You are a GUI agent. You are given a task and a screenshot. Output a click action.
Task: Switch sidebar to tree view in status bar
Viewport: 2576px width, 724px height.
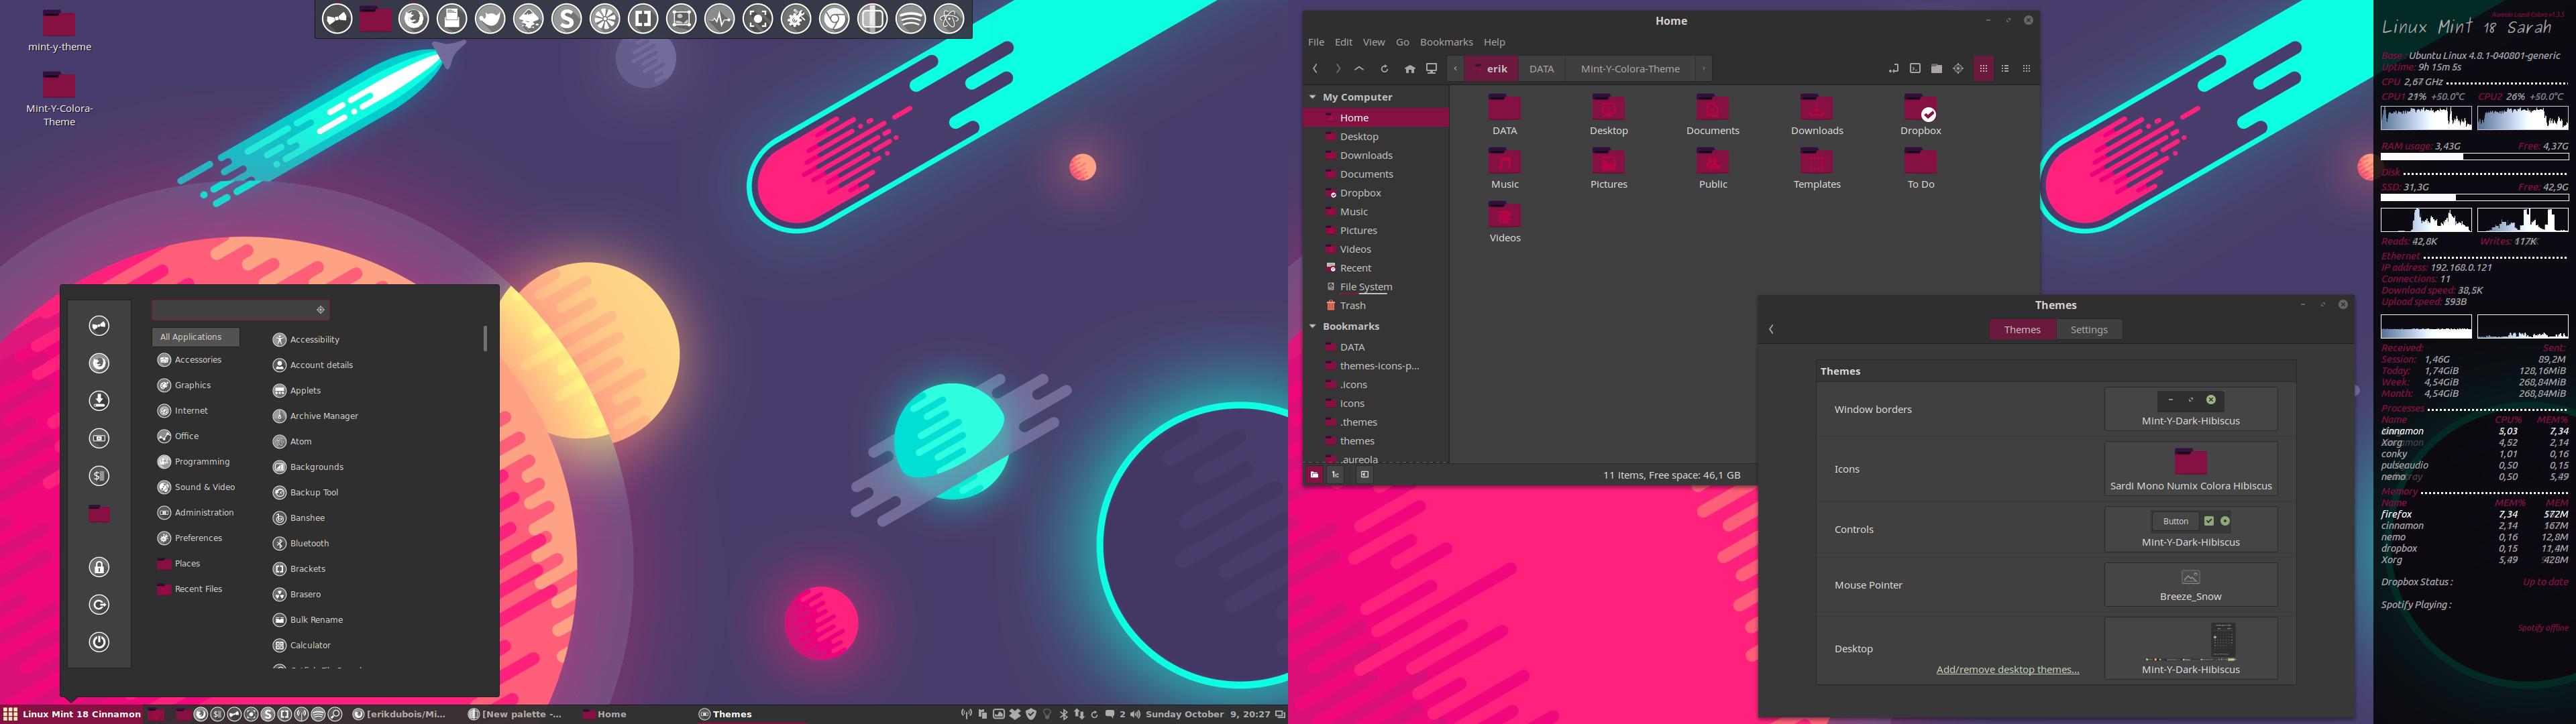(1336, 475)
